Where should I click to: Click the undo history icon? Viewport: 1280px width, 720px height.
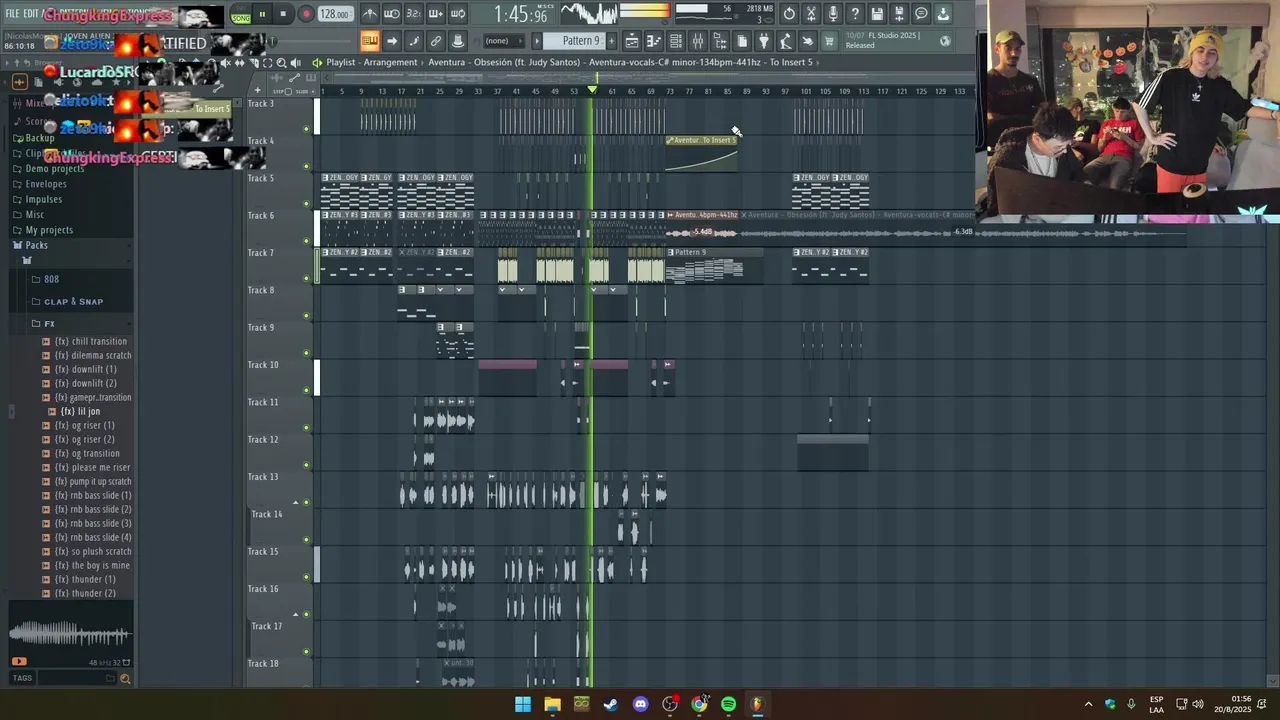pyautogui.click(x=790, y=14)
